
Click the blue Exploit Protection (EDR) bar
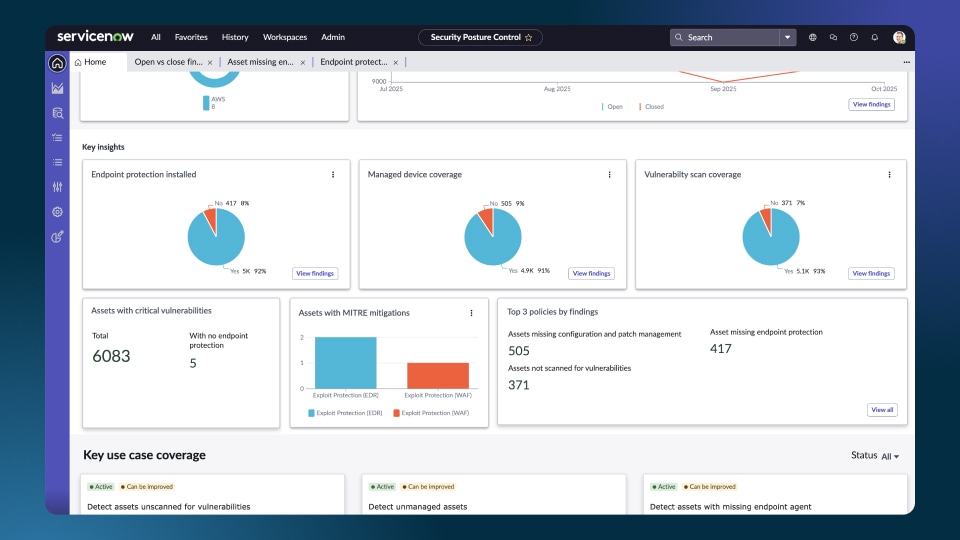[345, 362]
